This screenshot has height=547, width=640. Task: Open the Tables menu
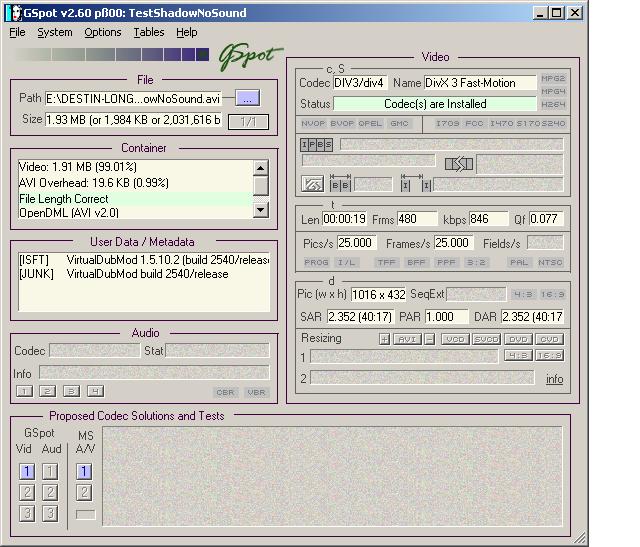(149, 32)
